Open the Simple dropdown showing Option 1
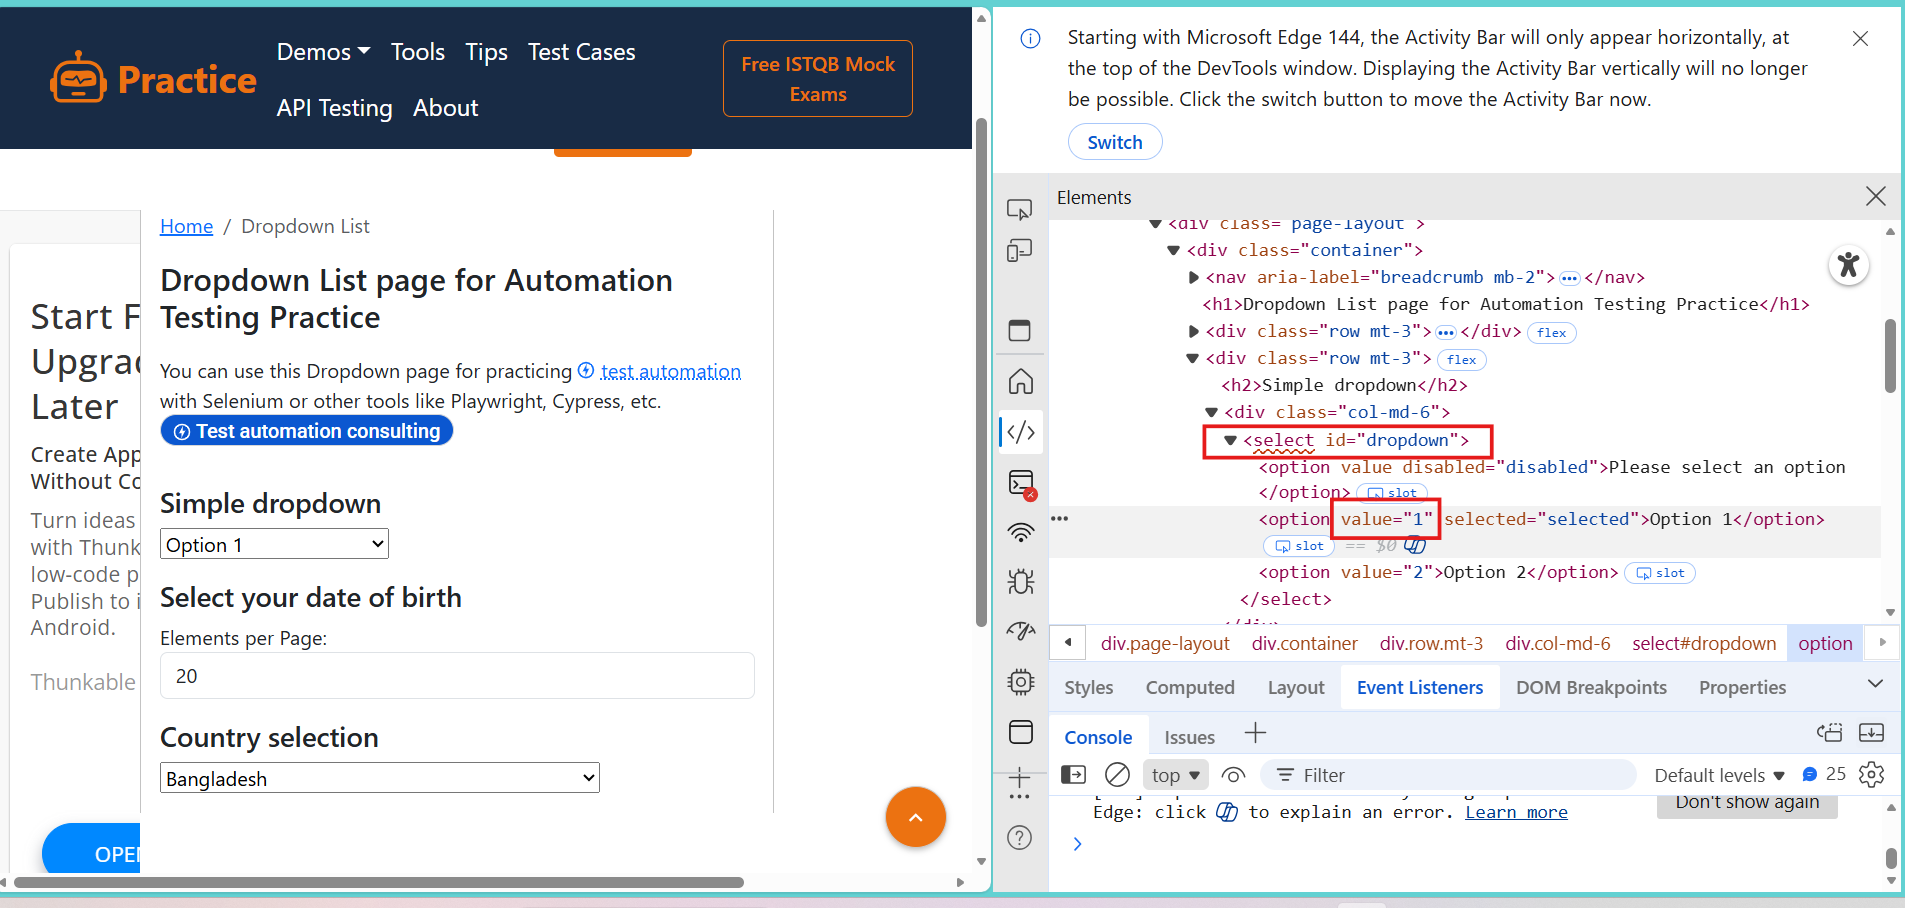Image resolution: width=1905 pixels, height=908 pixels. (x=274, y=545)
